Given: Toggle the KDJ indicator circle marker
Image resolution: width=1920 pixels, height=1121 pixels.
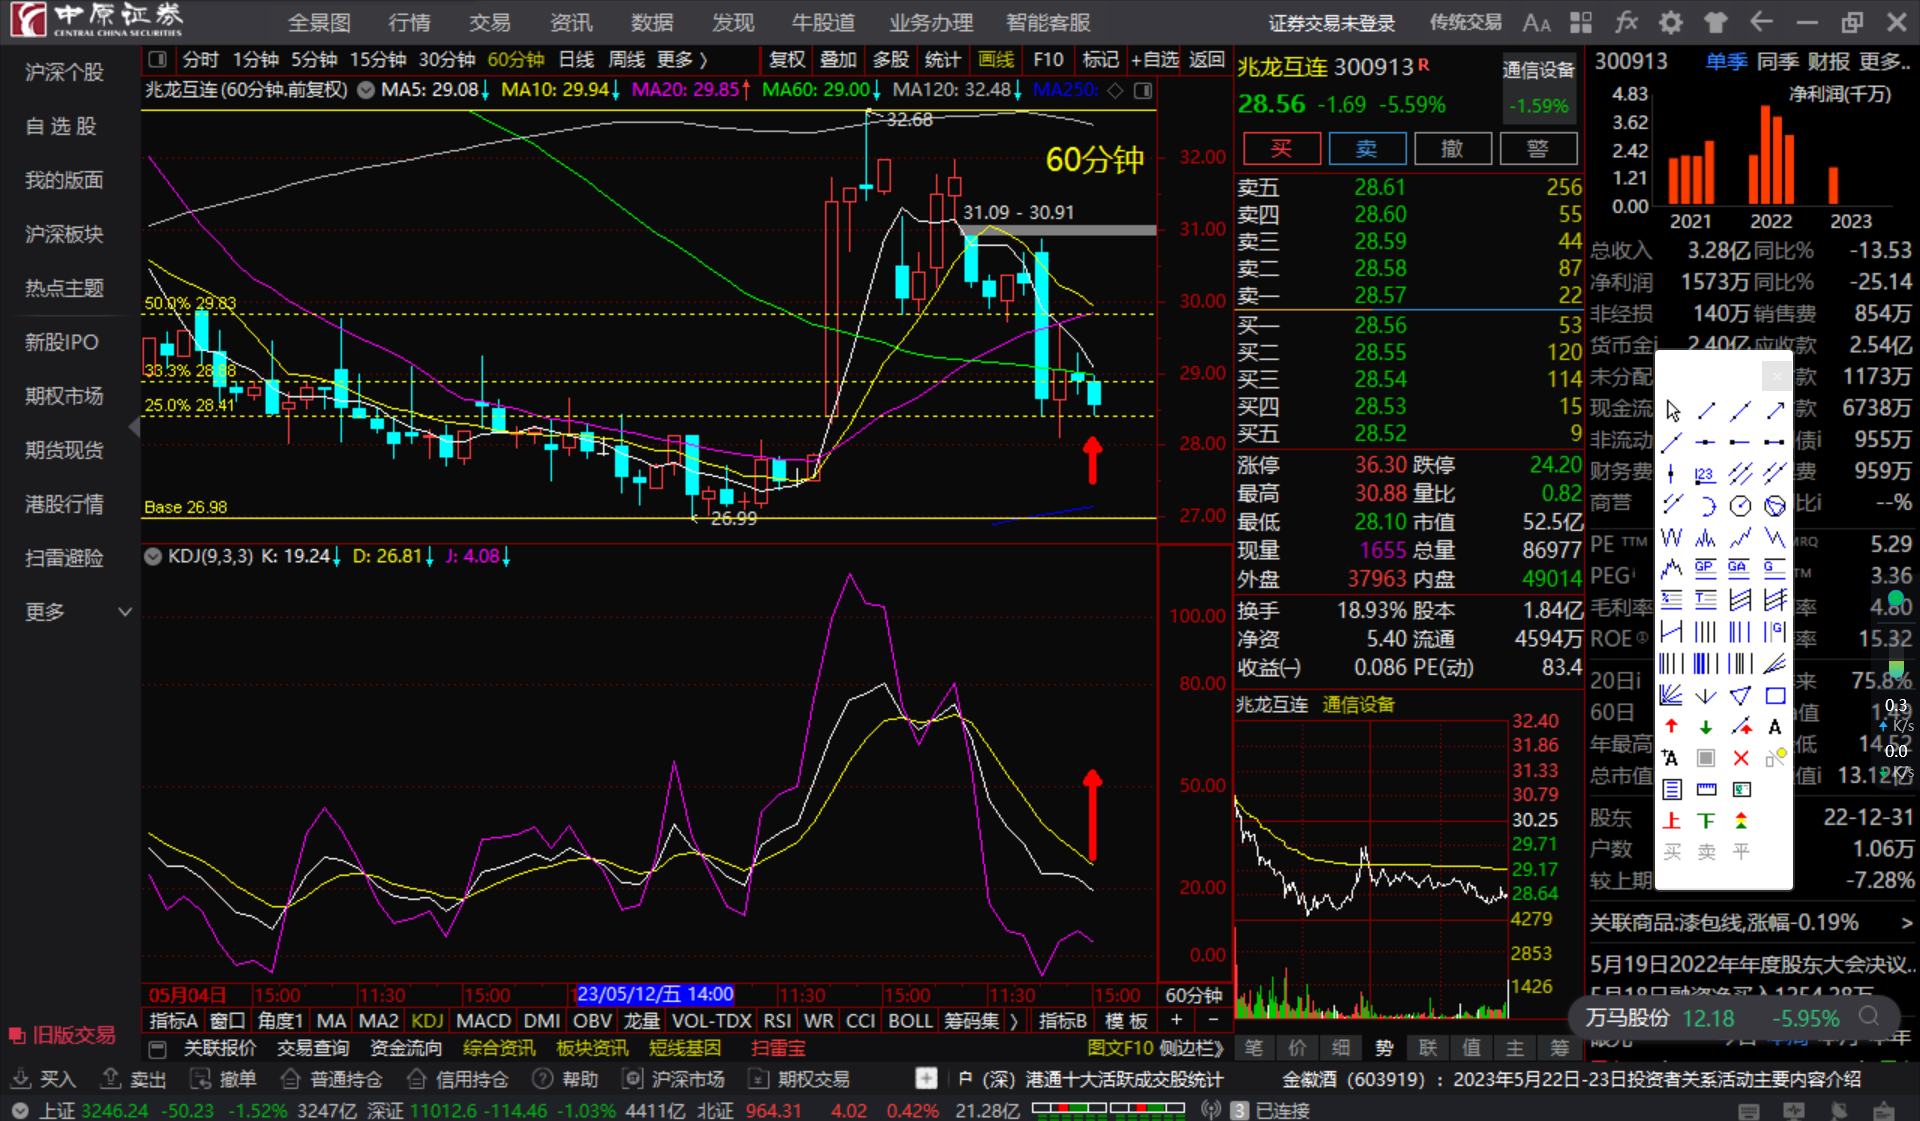Looking at the screenshot, I should pyautogui.click(x=153, y=556).
